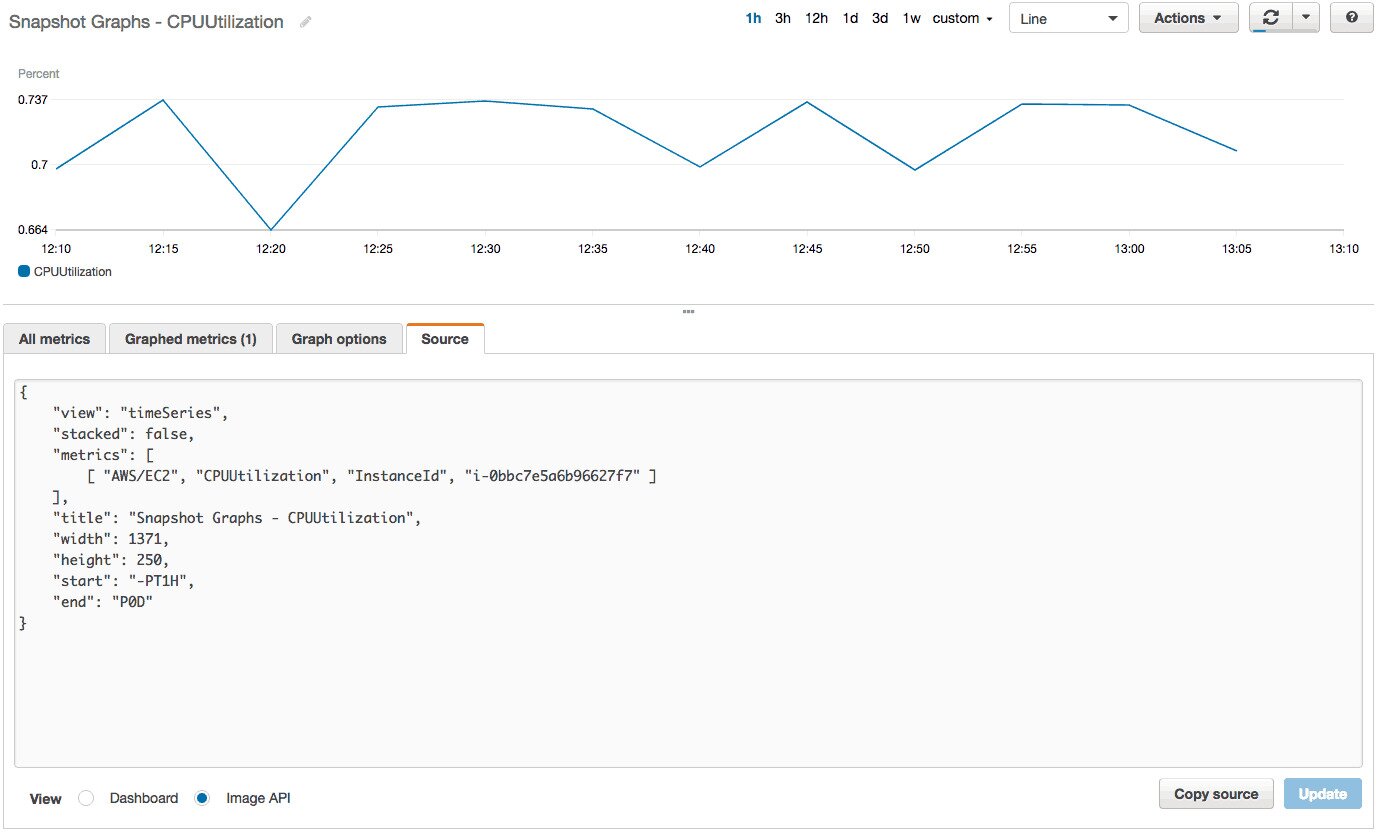This screenshot has height=833, width=1379.
Task: Click the Copy source button
Action: pos(1215,794)
